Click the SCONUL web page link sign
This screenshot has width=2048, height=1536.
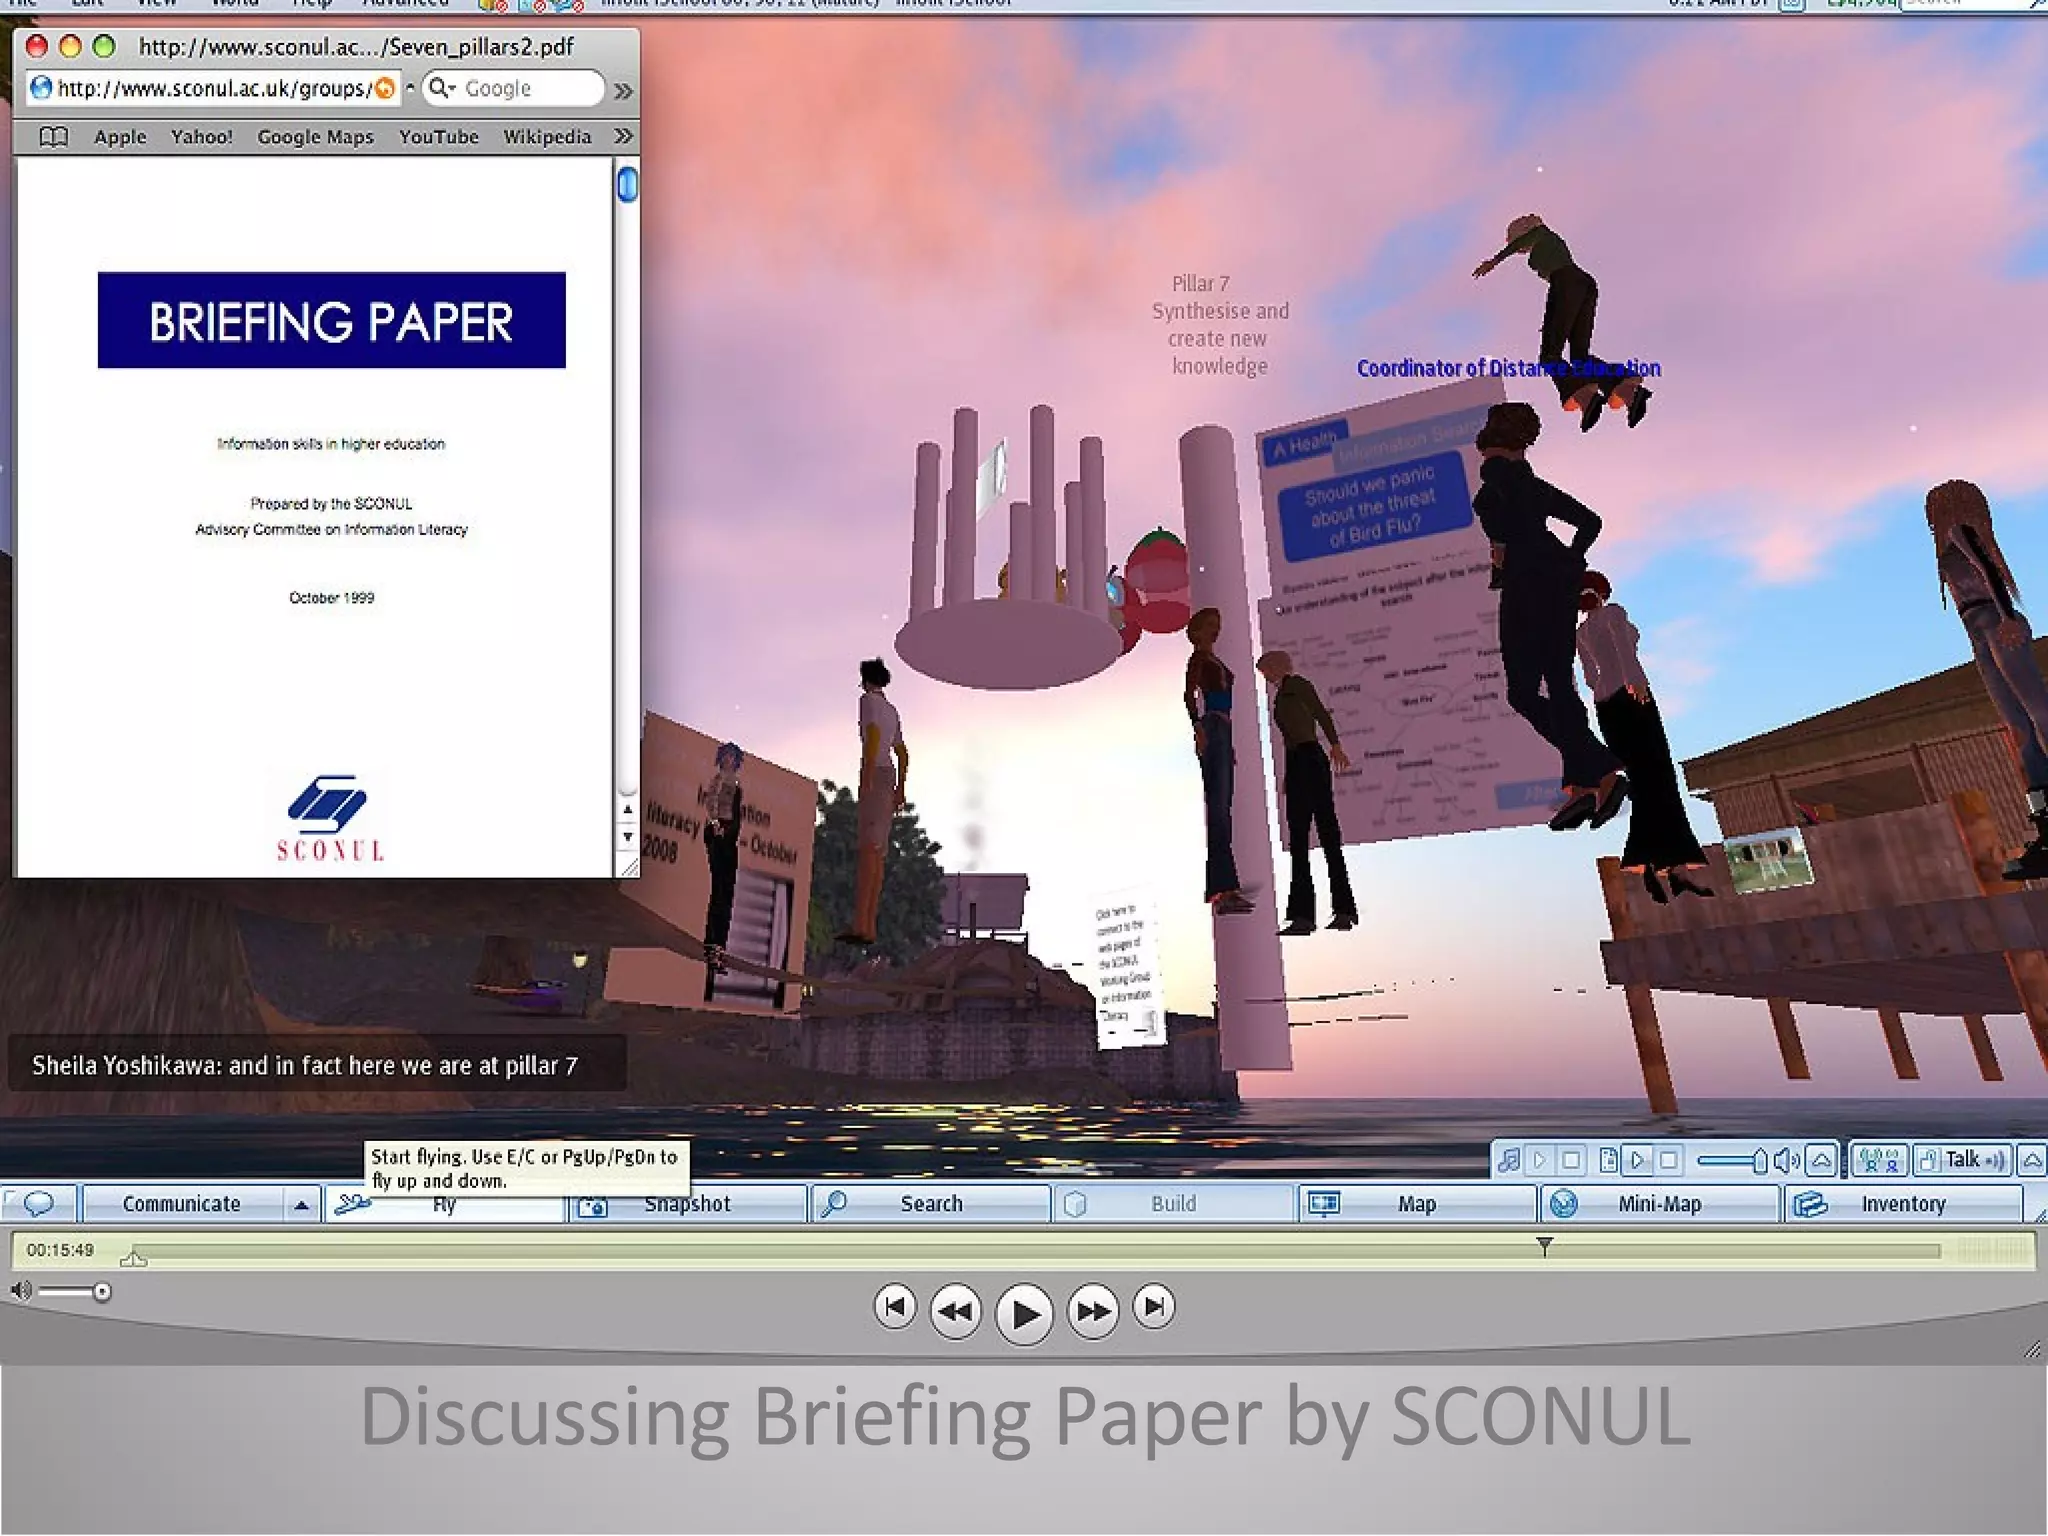pos(1128,972)
